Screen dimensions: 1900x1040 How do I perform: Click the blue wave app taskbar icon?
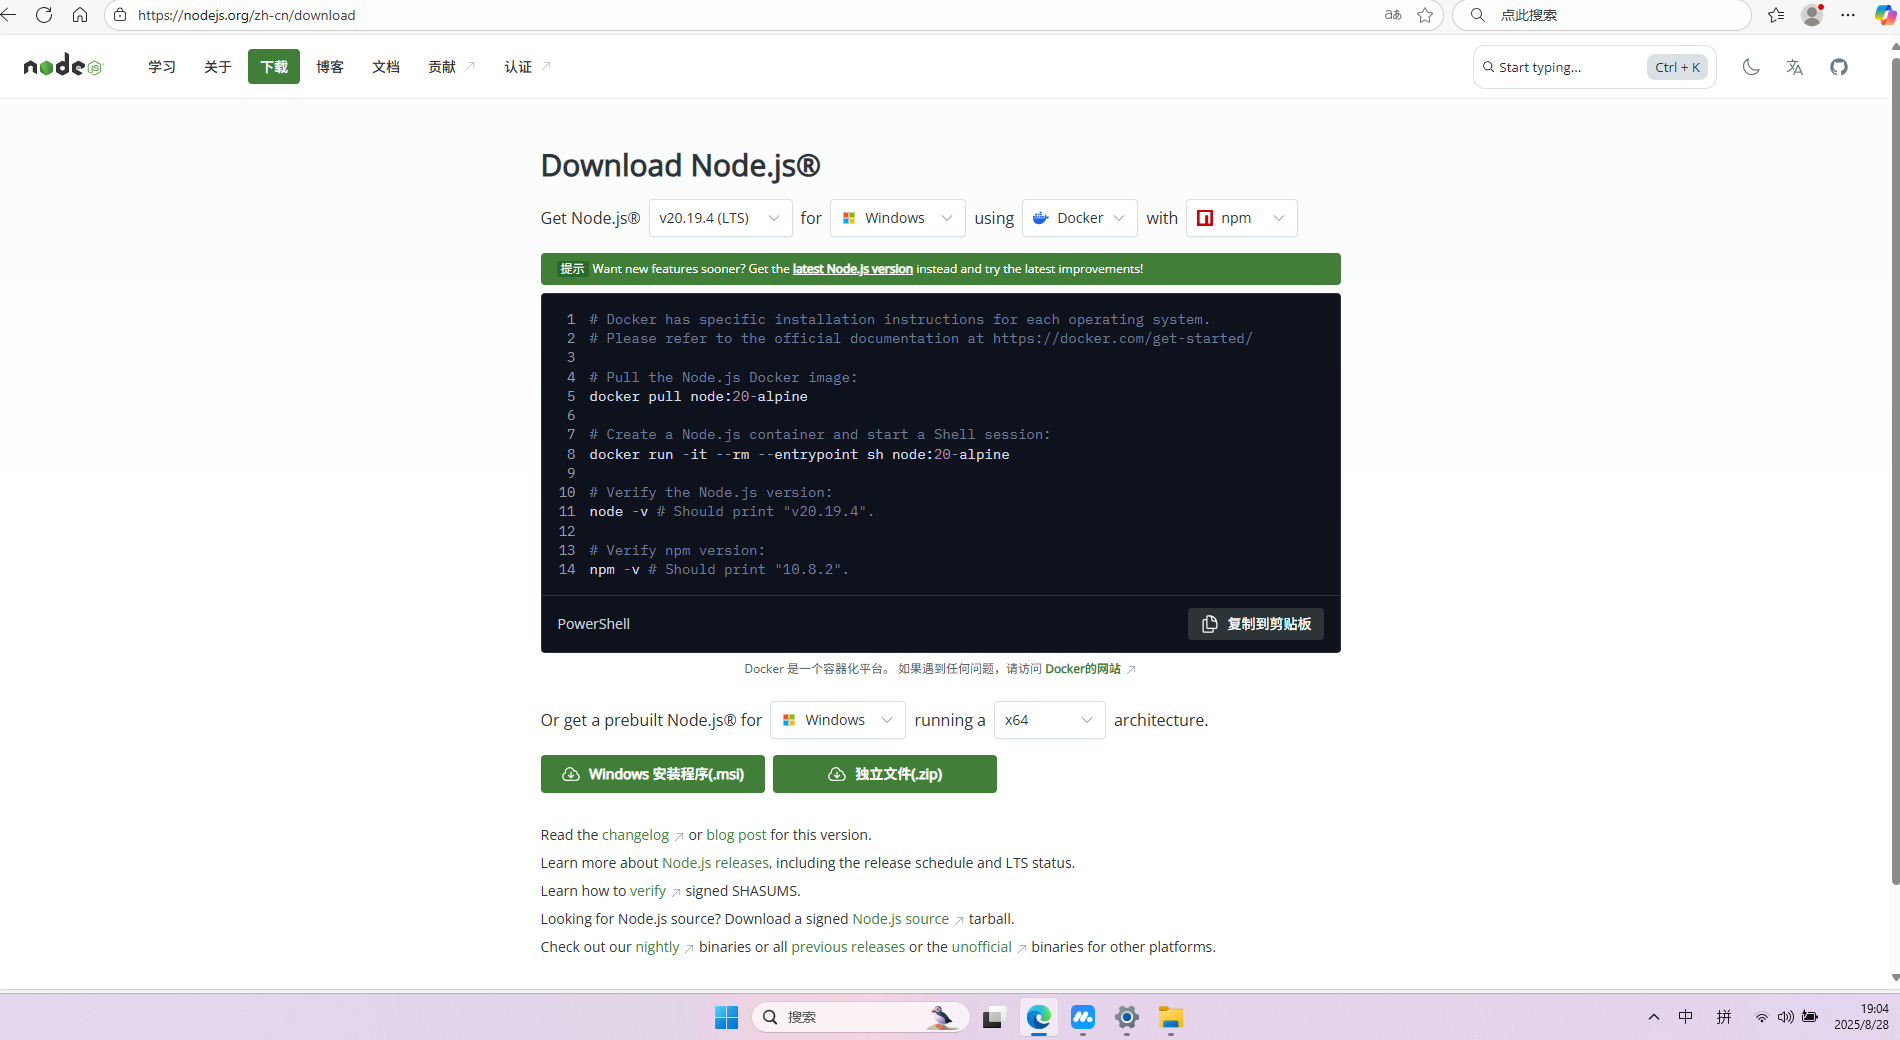1083,1017
